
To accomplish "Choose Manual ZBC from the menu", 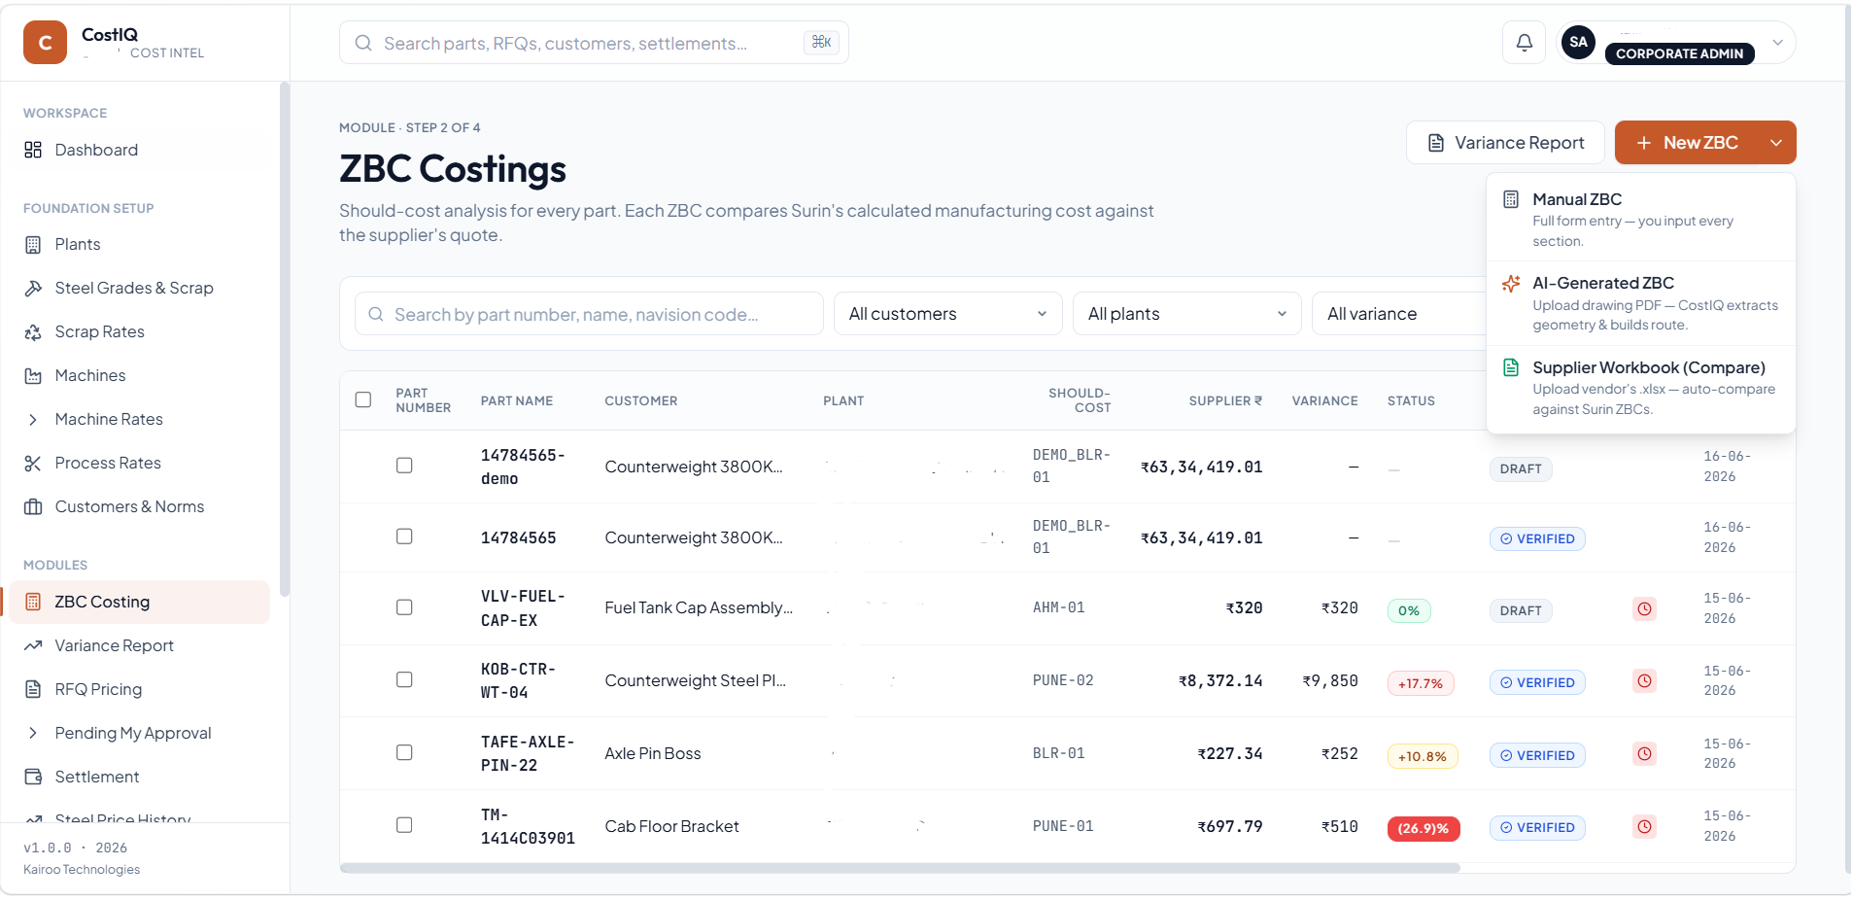I will (x=1641, y=219).
